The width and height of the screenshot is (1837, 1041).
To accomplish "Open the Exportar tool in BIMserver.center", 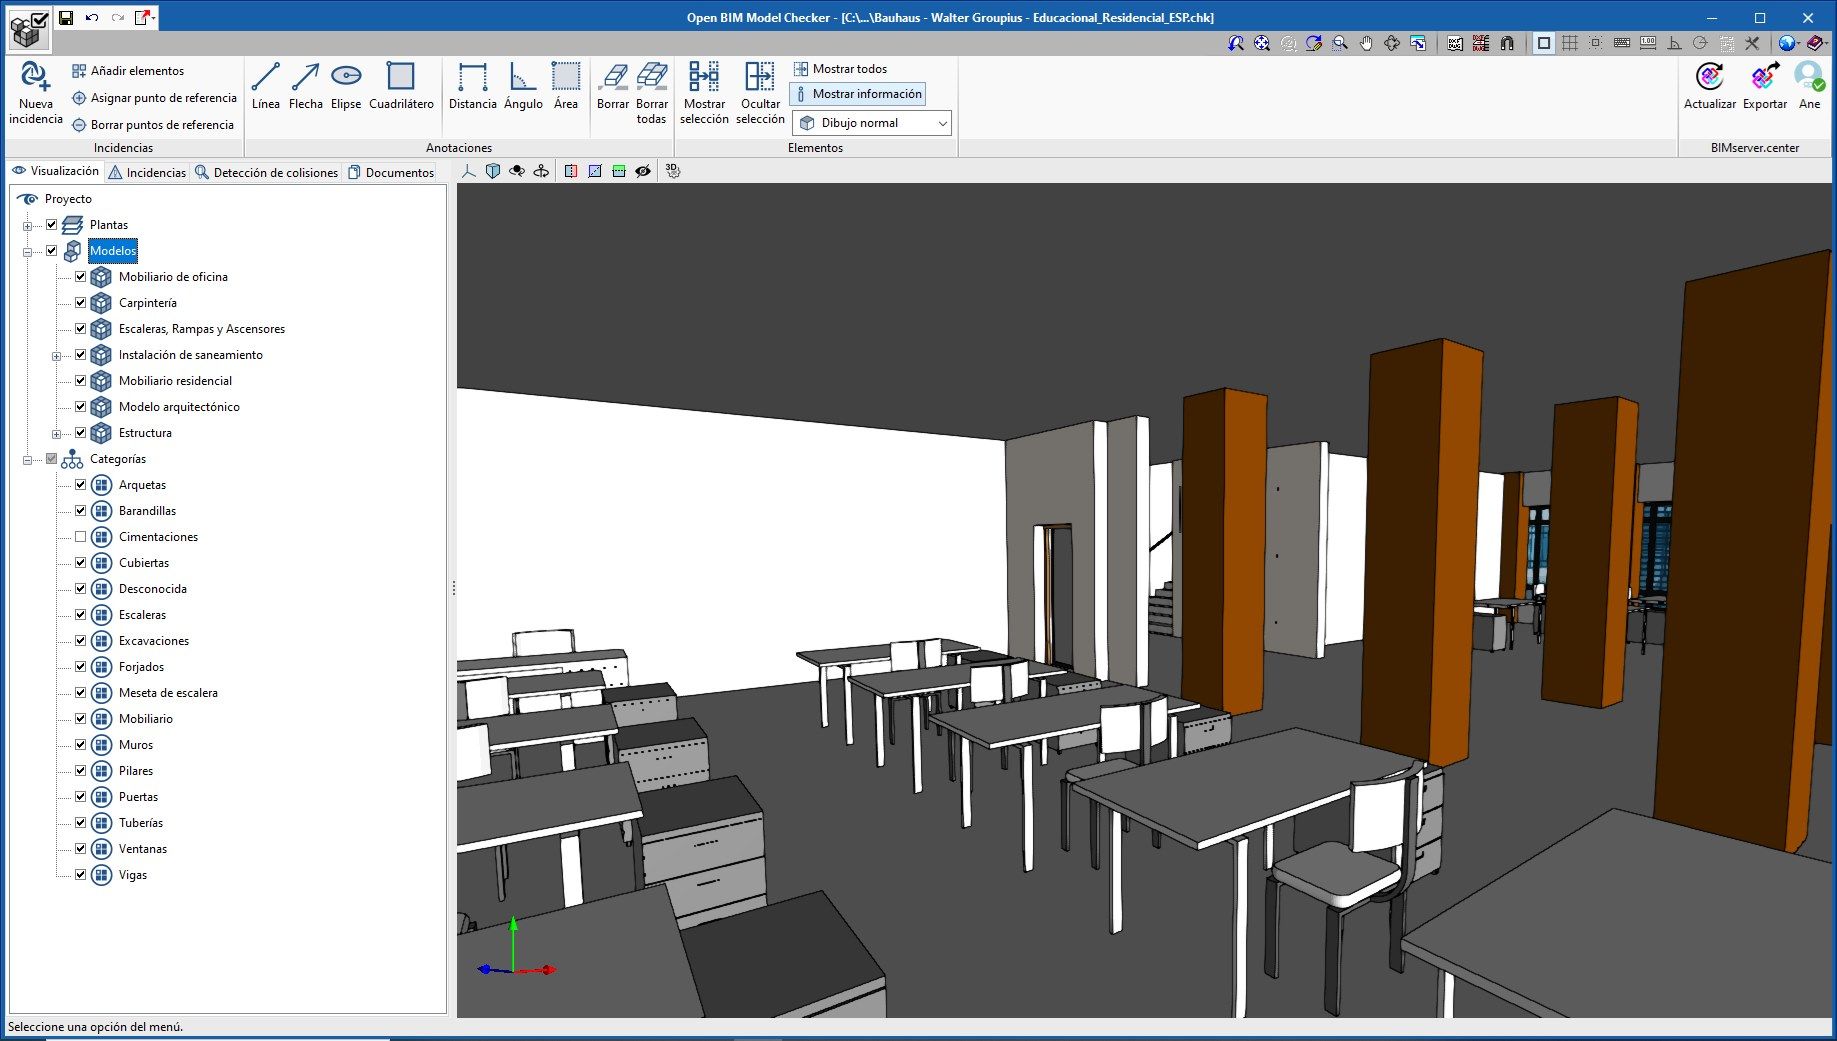I will (1763, 88).
